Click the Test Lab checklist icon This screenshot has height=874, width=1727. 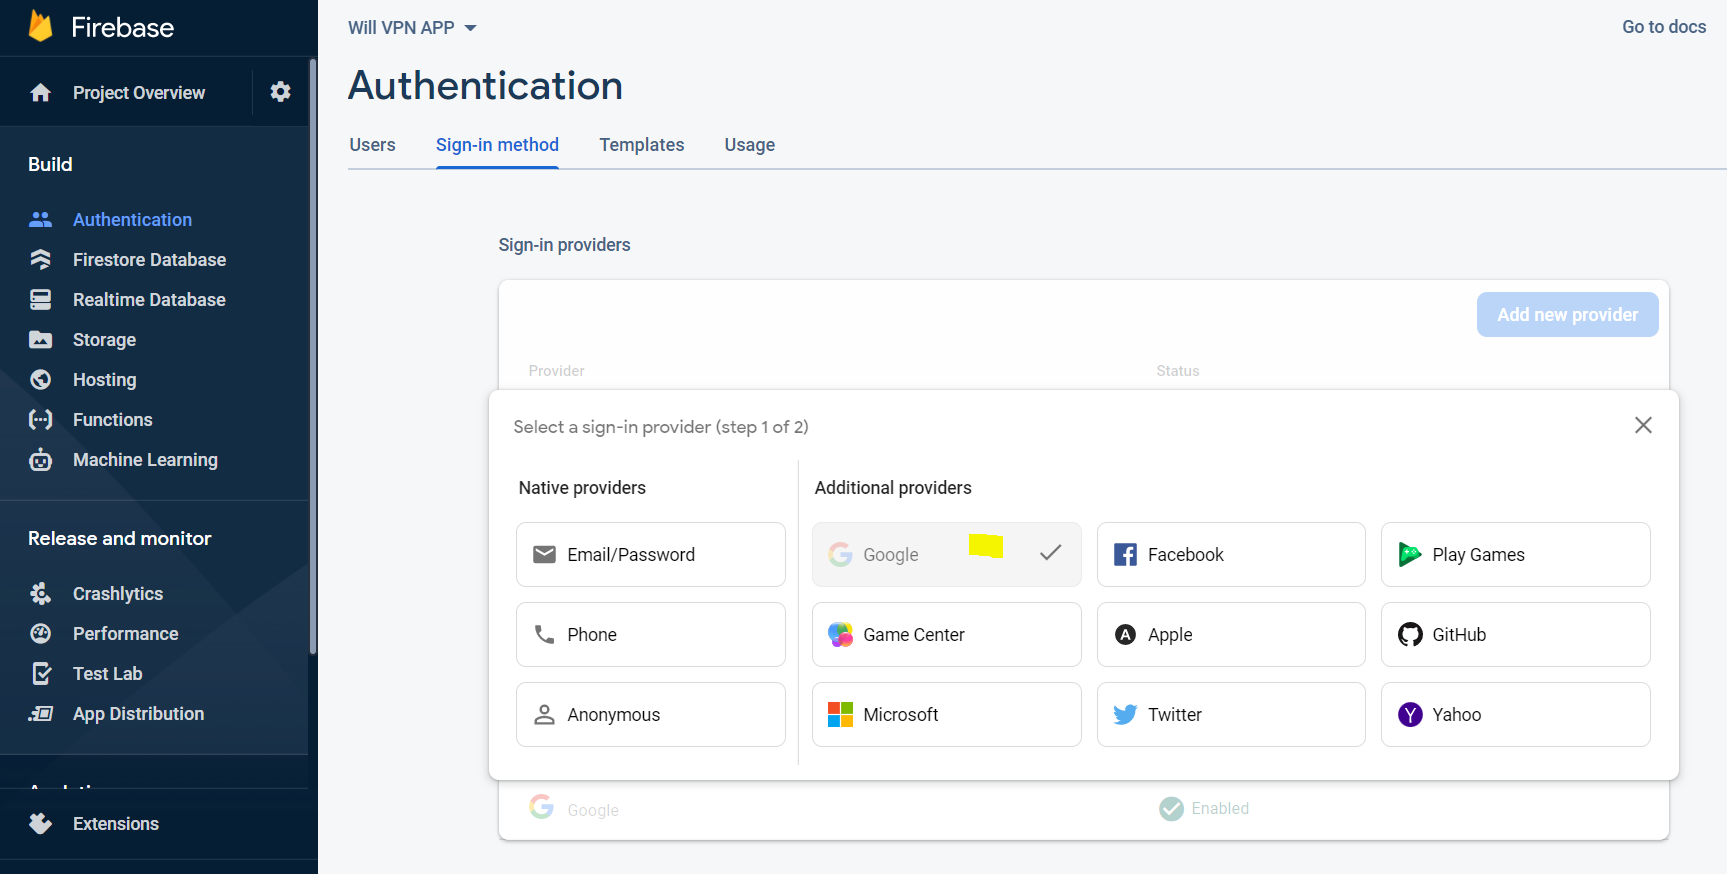(x=40, y=673)
